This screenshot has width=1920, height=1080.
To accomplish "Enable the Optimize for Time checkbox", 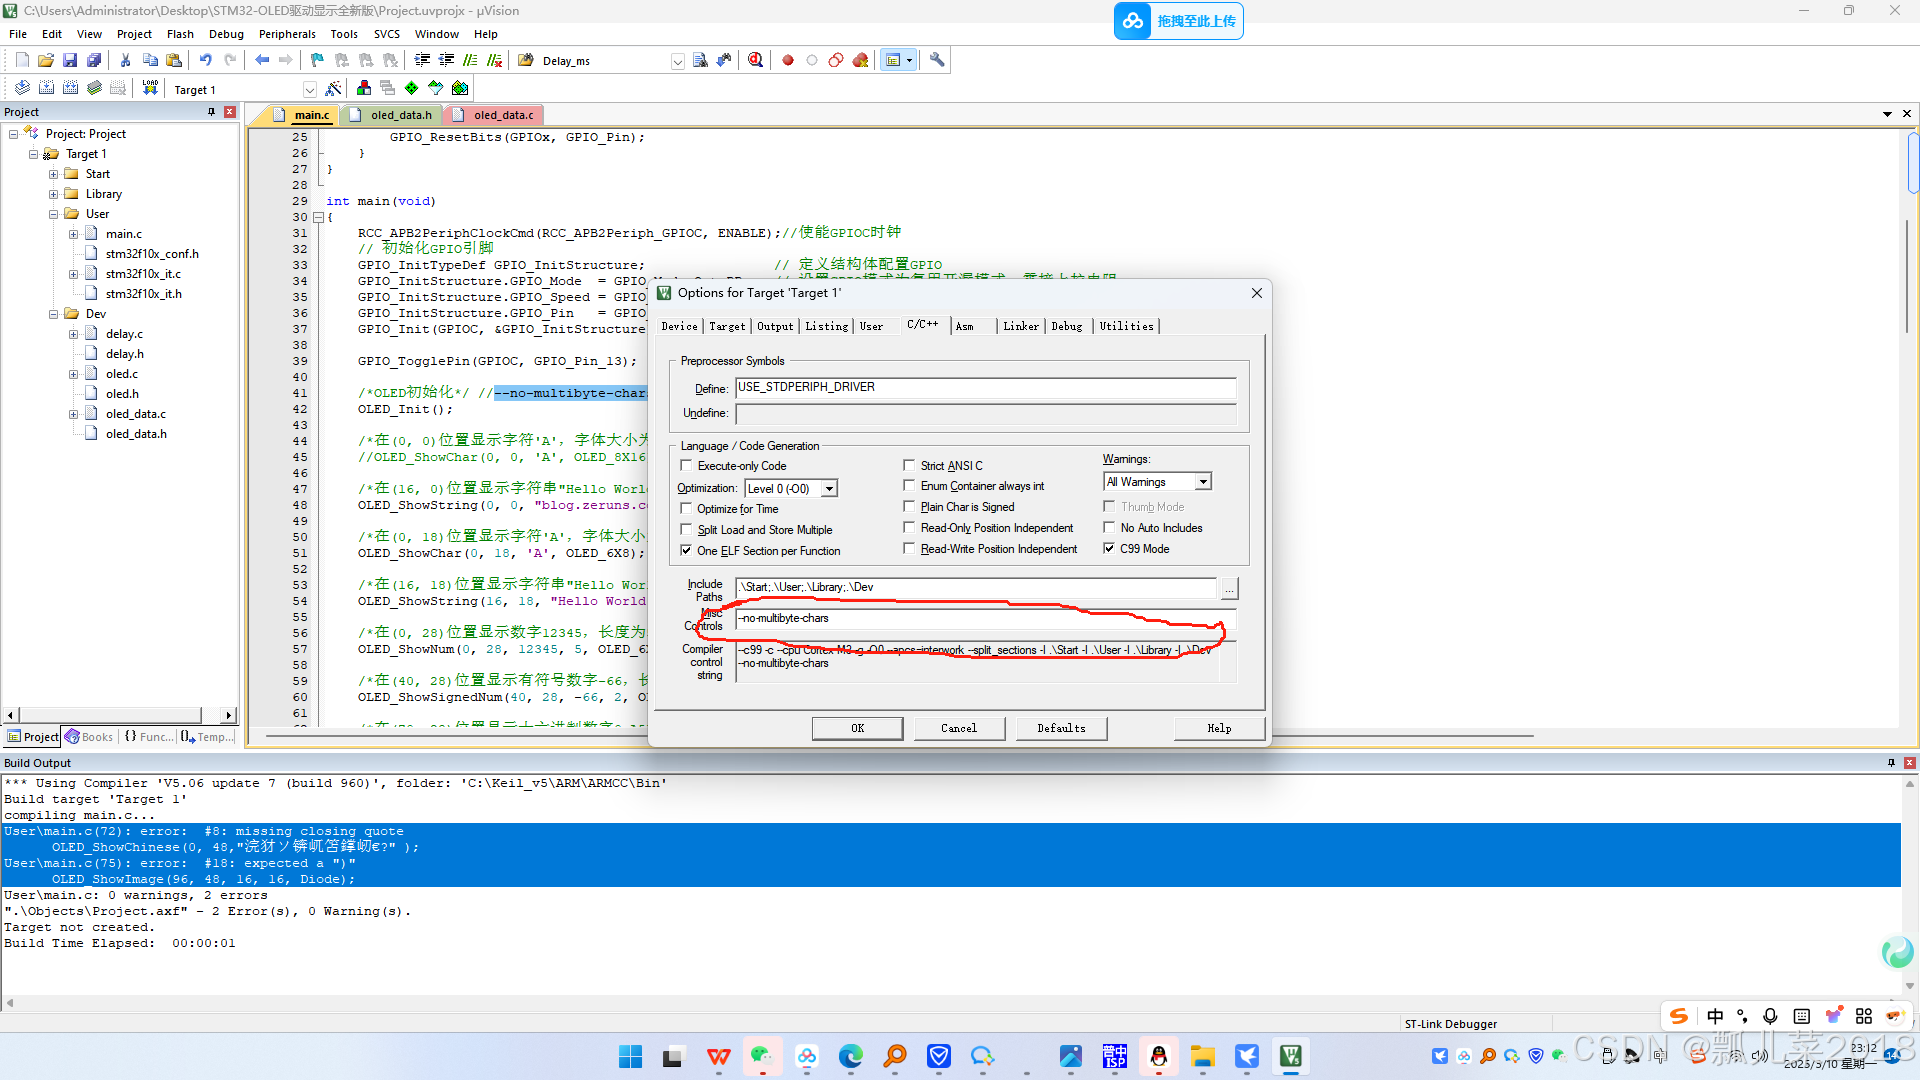I will pos(686,509).
